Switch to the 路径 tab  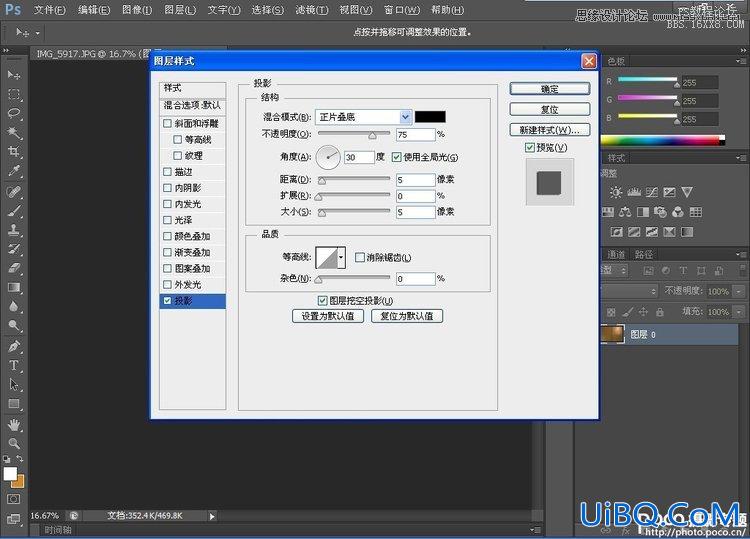coord(643,254)
